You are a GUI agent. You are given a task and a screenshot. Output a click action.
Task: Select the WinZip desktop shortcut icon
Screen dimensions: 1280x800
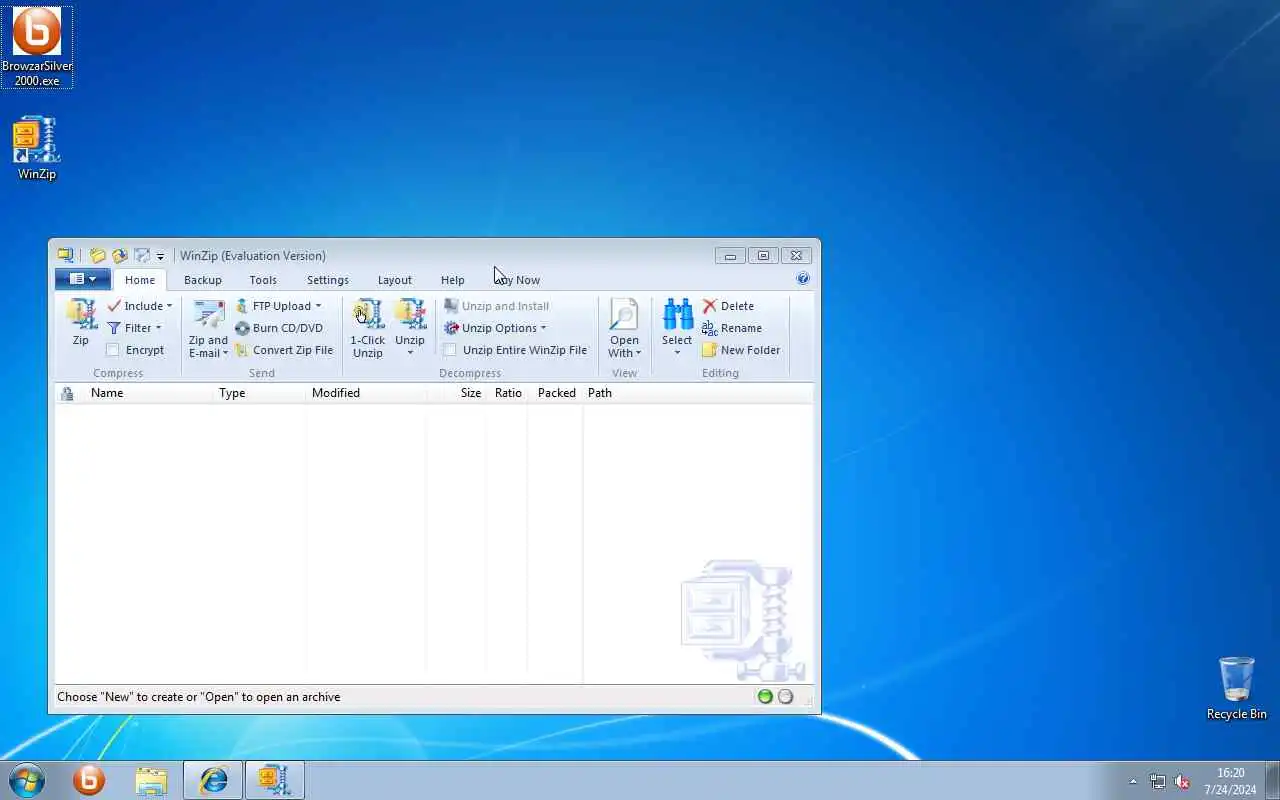pyautogui.click(x=37, y=149)
